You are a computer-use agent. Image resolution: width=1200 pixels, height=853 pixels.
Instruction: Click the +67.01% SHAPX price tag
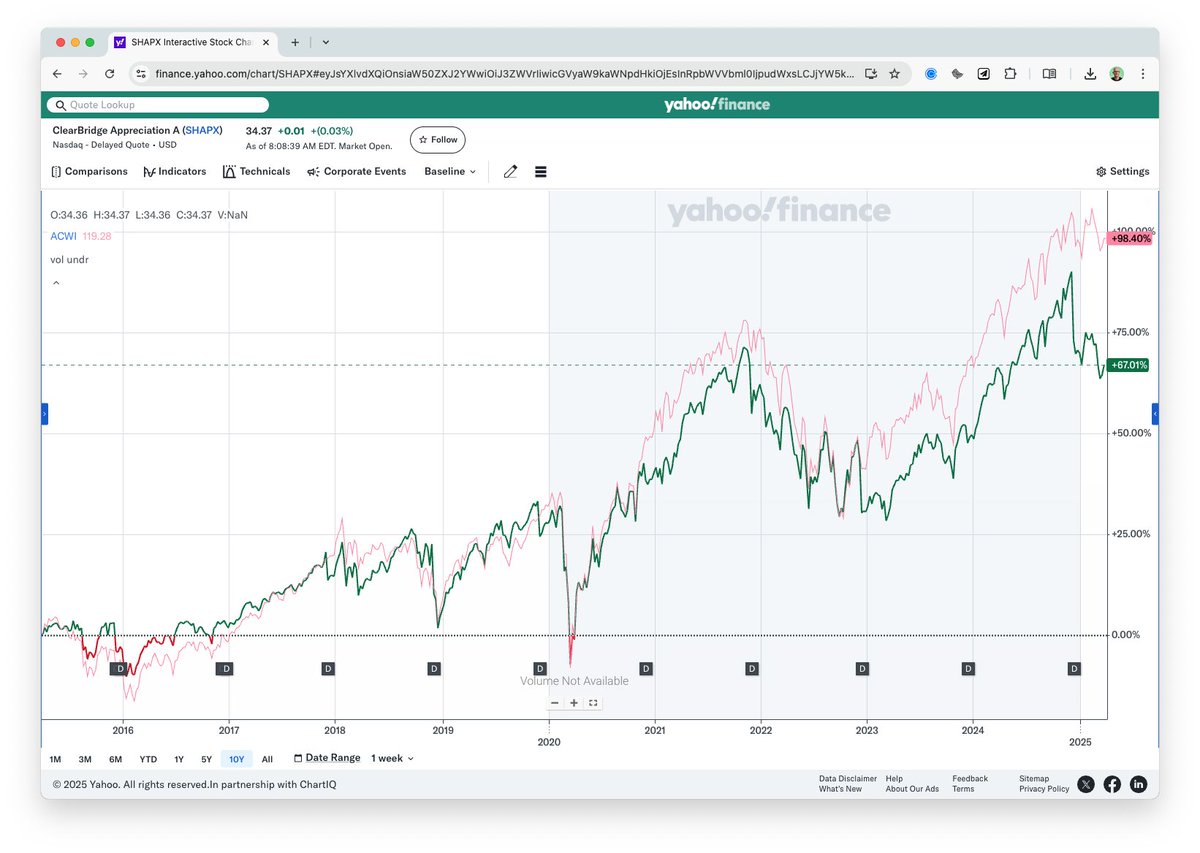coord(1129,366)
